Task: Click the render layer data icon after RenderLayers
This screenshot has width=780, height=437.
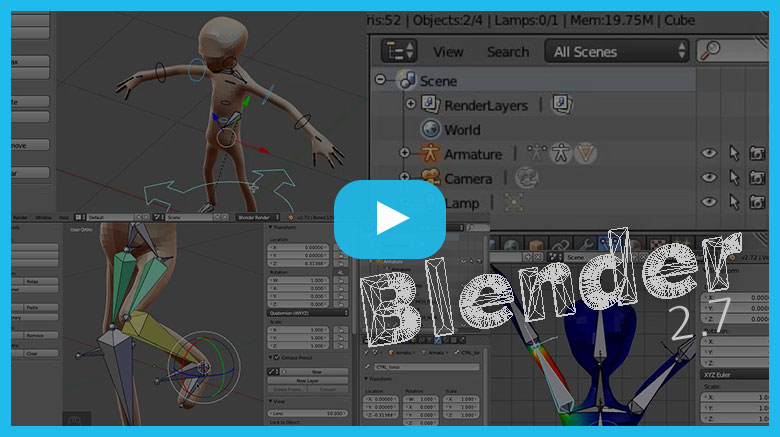Action: coord(562,104)
